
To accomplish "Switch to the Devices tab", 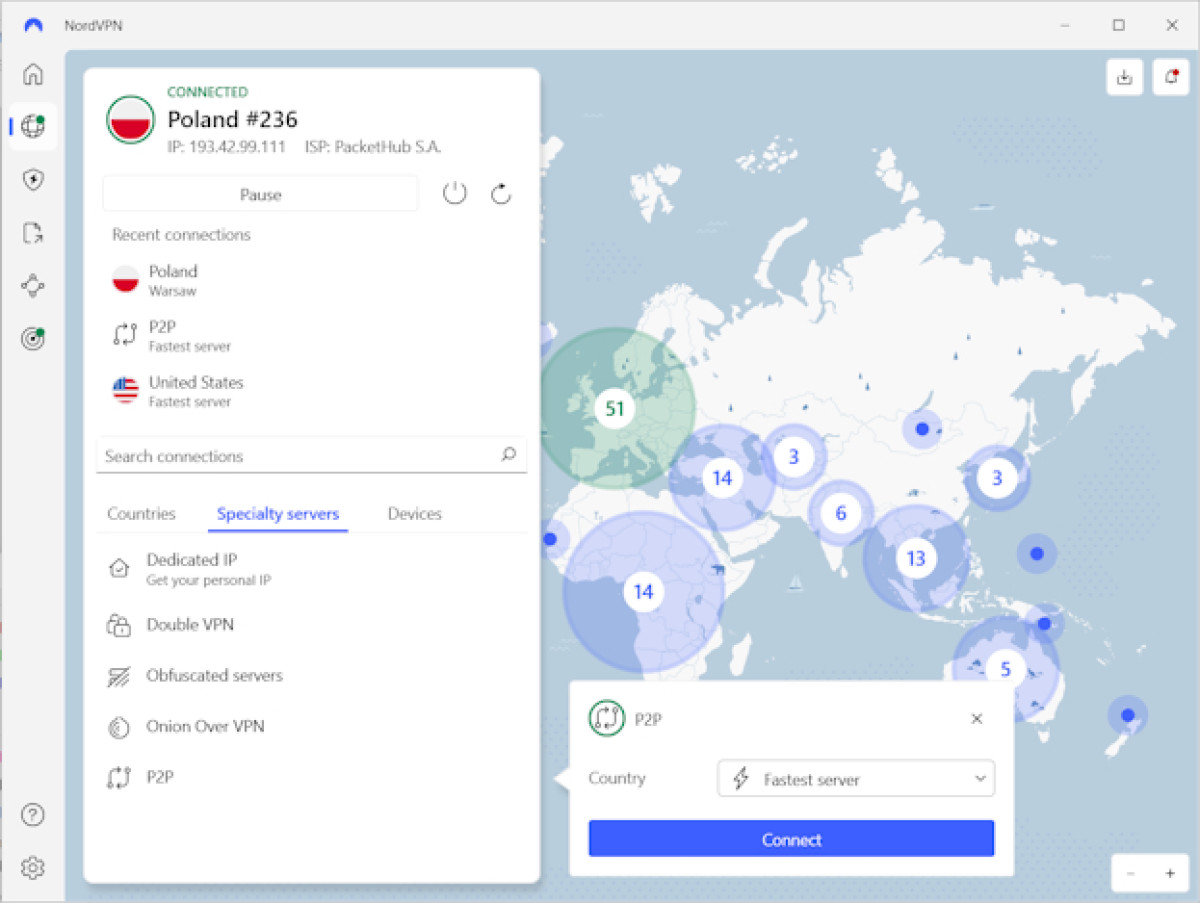I will pyautogui.click(x=415, y=514).
